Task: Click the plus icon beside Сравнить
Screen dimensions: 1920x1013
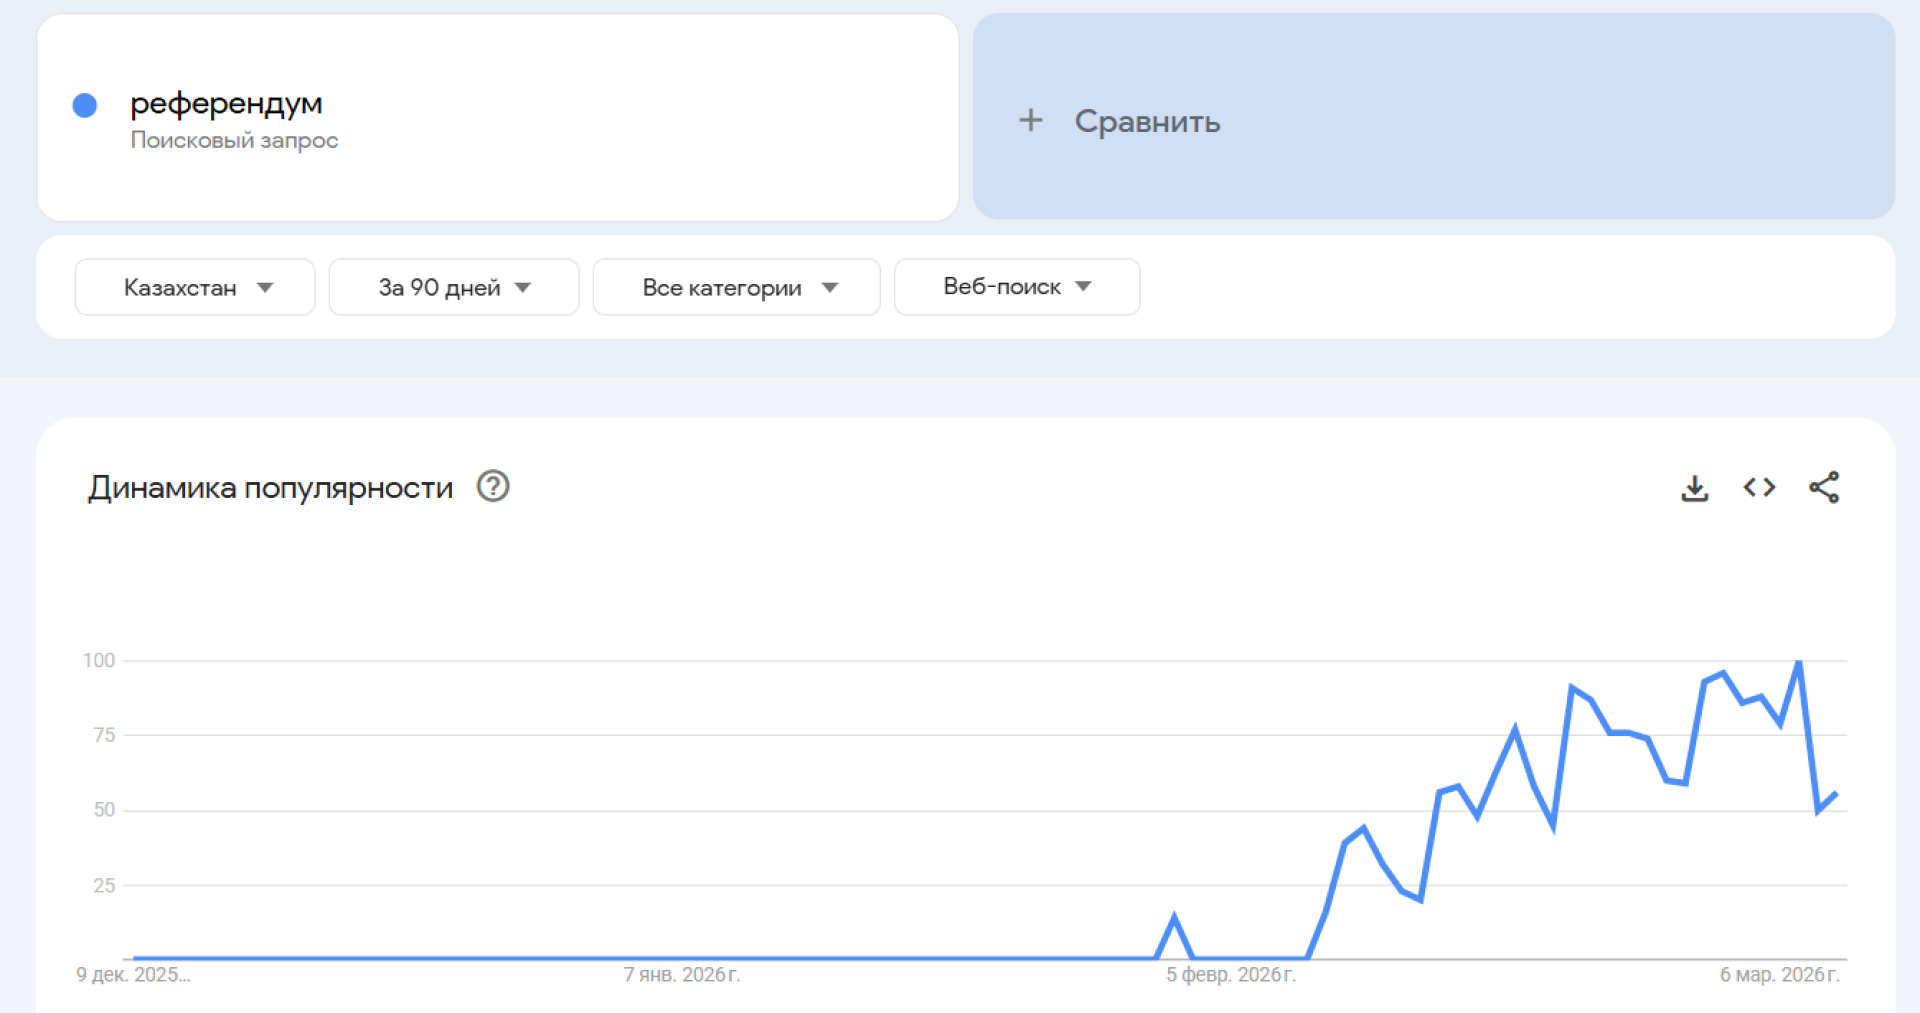Action: 1030,121
